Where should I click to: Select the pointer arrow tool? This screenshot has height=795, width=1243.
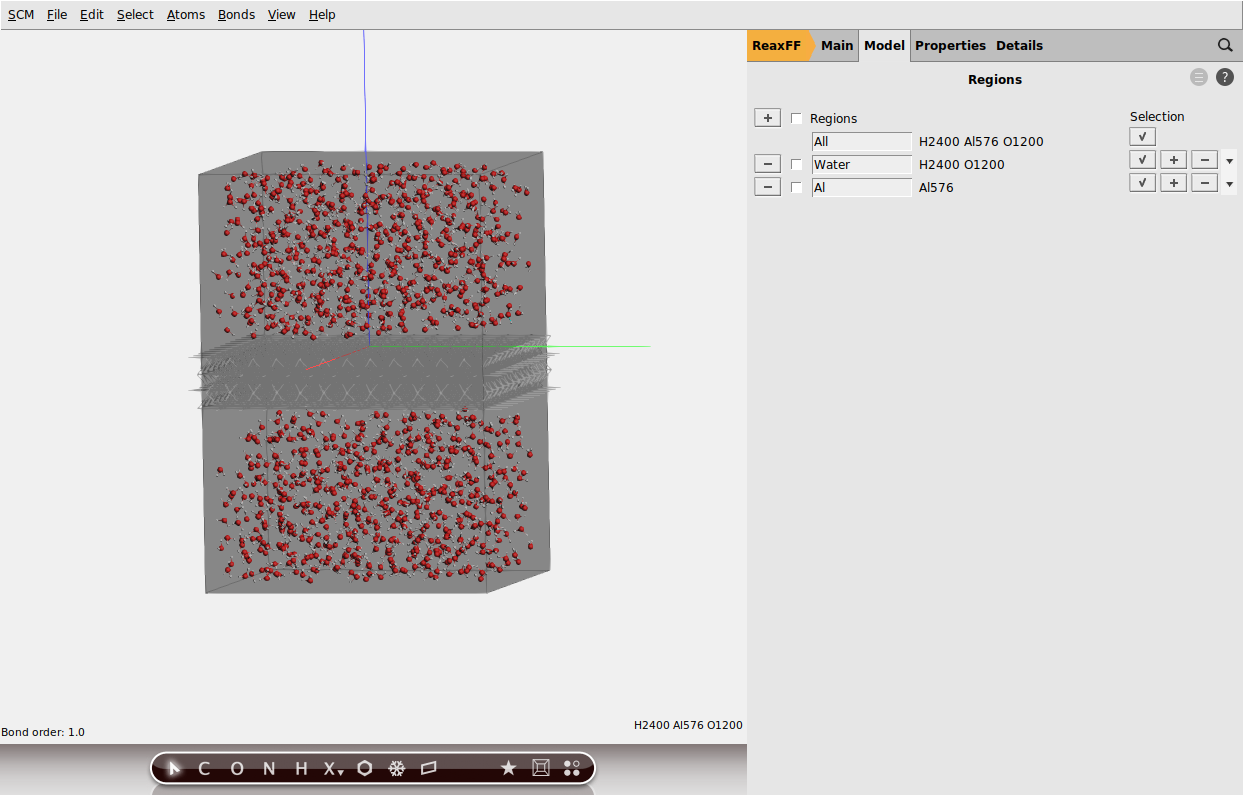175,768
